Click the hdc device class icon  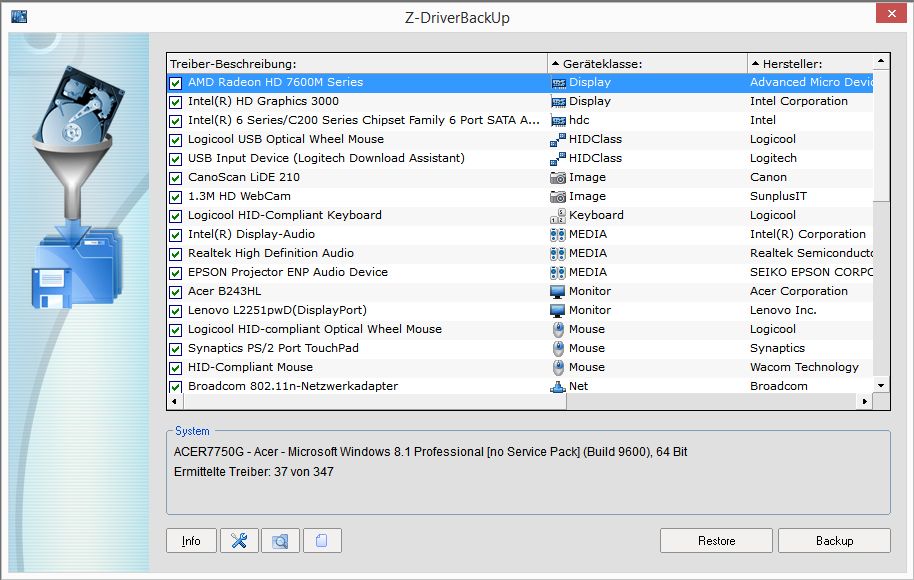[558, 121]
